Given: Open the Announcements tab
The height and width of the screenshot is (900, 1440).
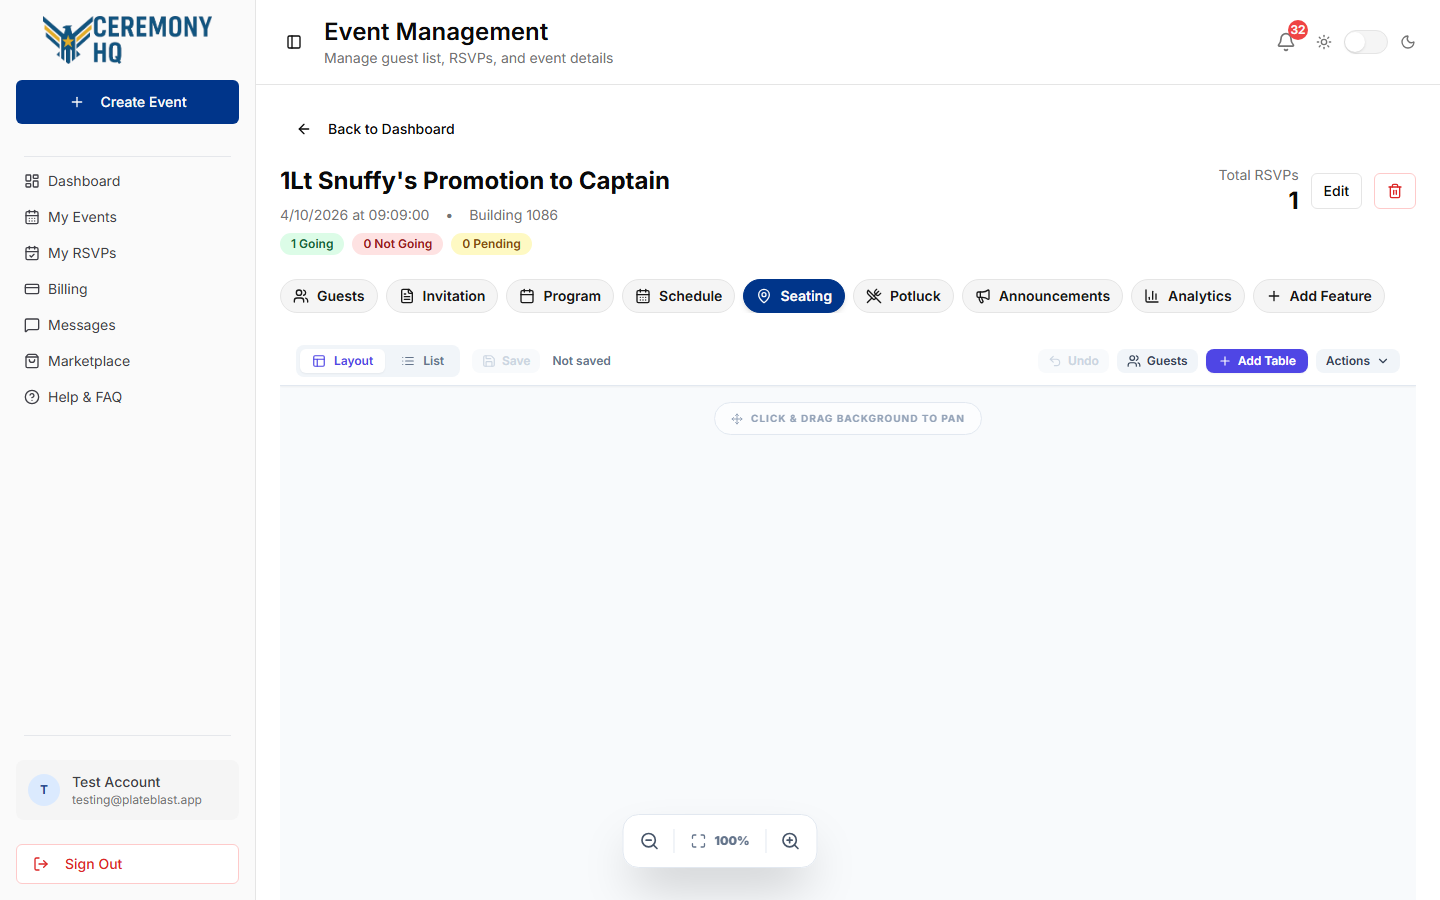Looking at the screenshot, I should coord(1042,296).
